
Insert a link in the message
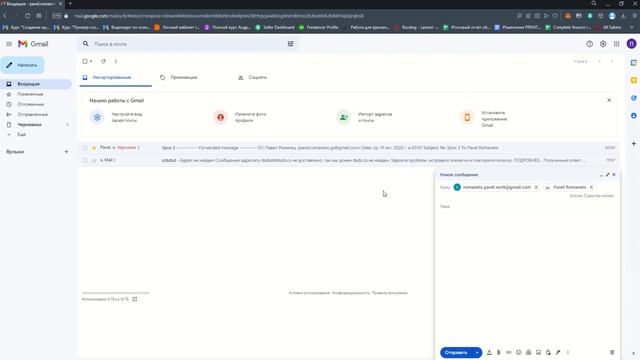pos(509,352)
